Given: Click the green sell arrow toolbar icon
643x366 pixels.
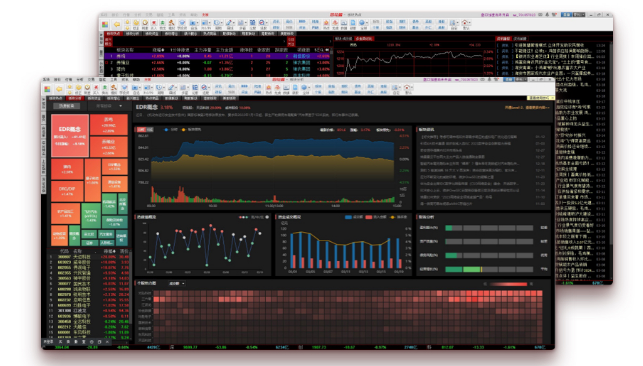Looking at the screenshot, I should click(105, 88).
